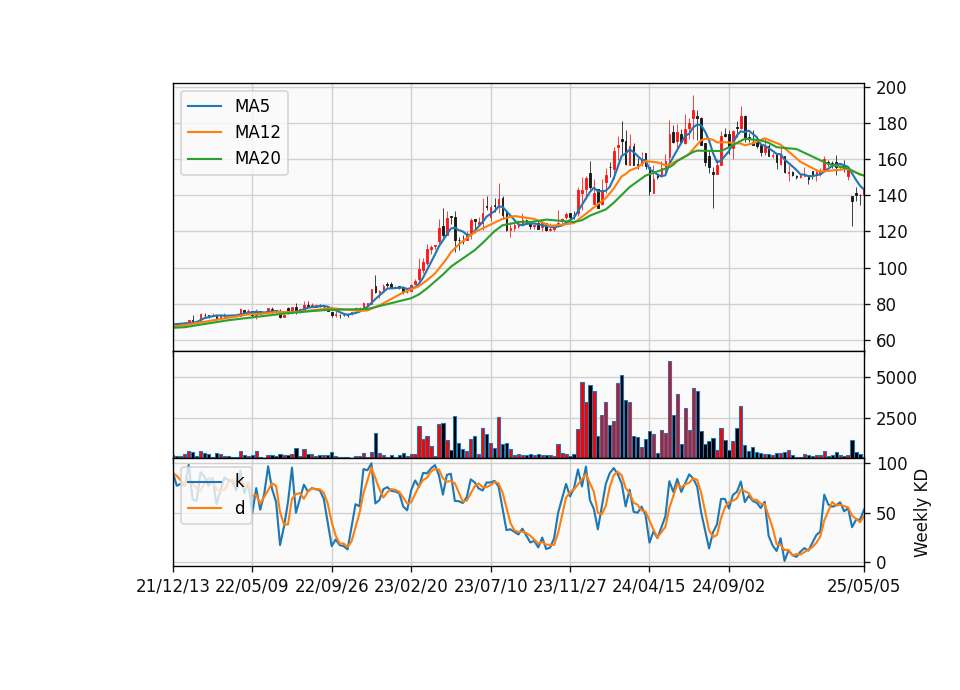Click the orange MA12 legend line sample

[204, 132]
